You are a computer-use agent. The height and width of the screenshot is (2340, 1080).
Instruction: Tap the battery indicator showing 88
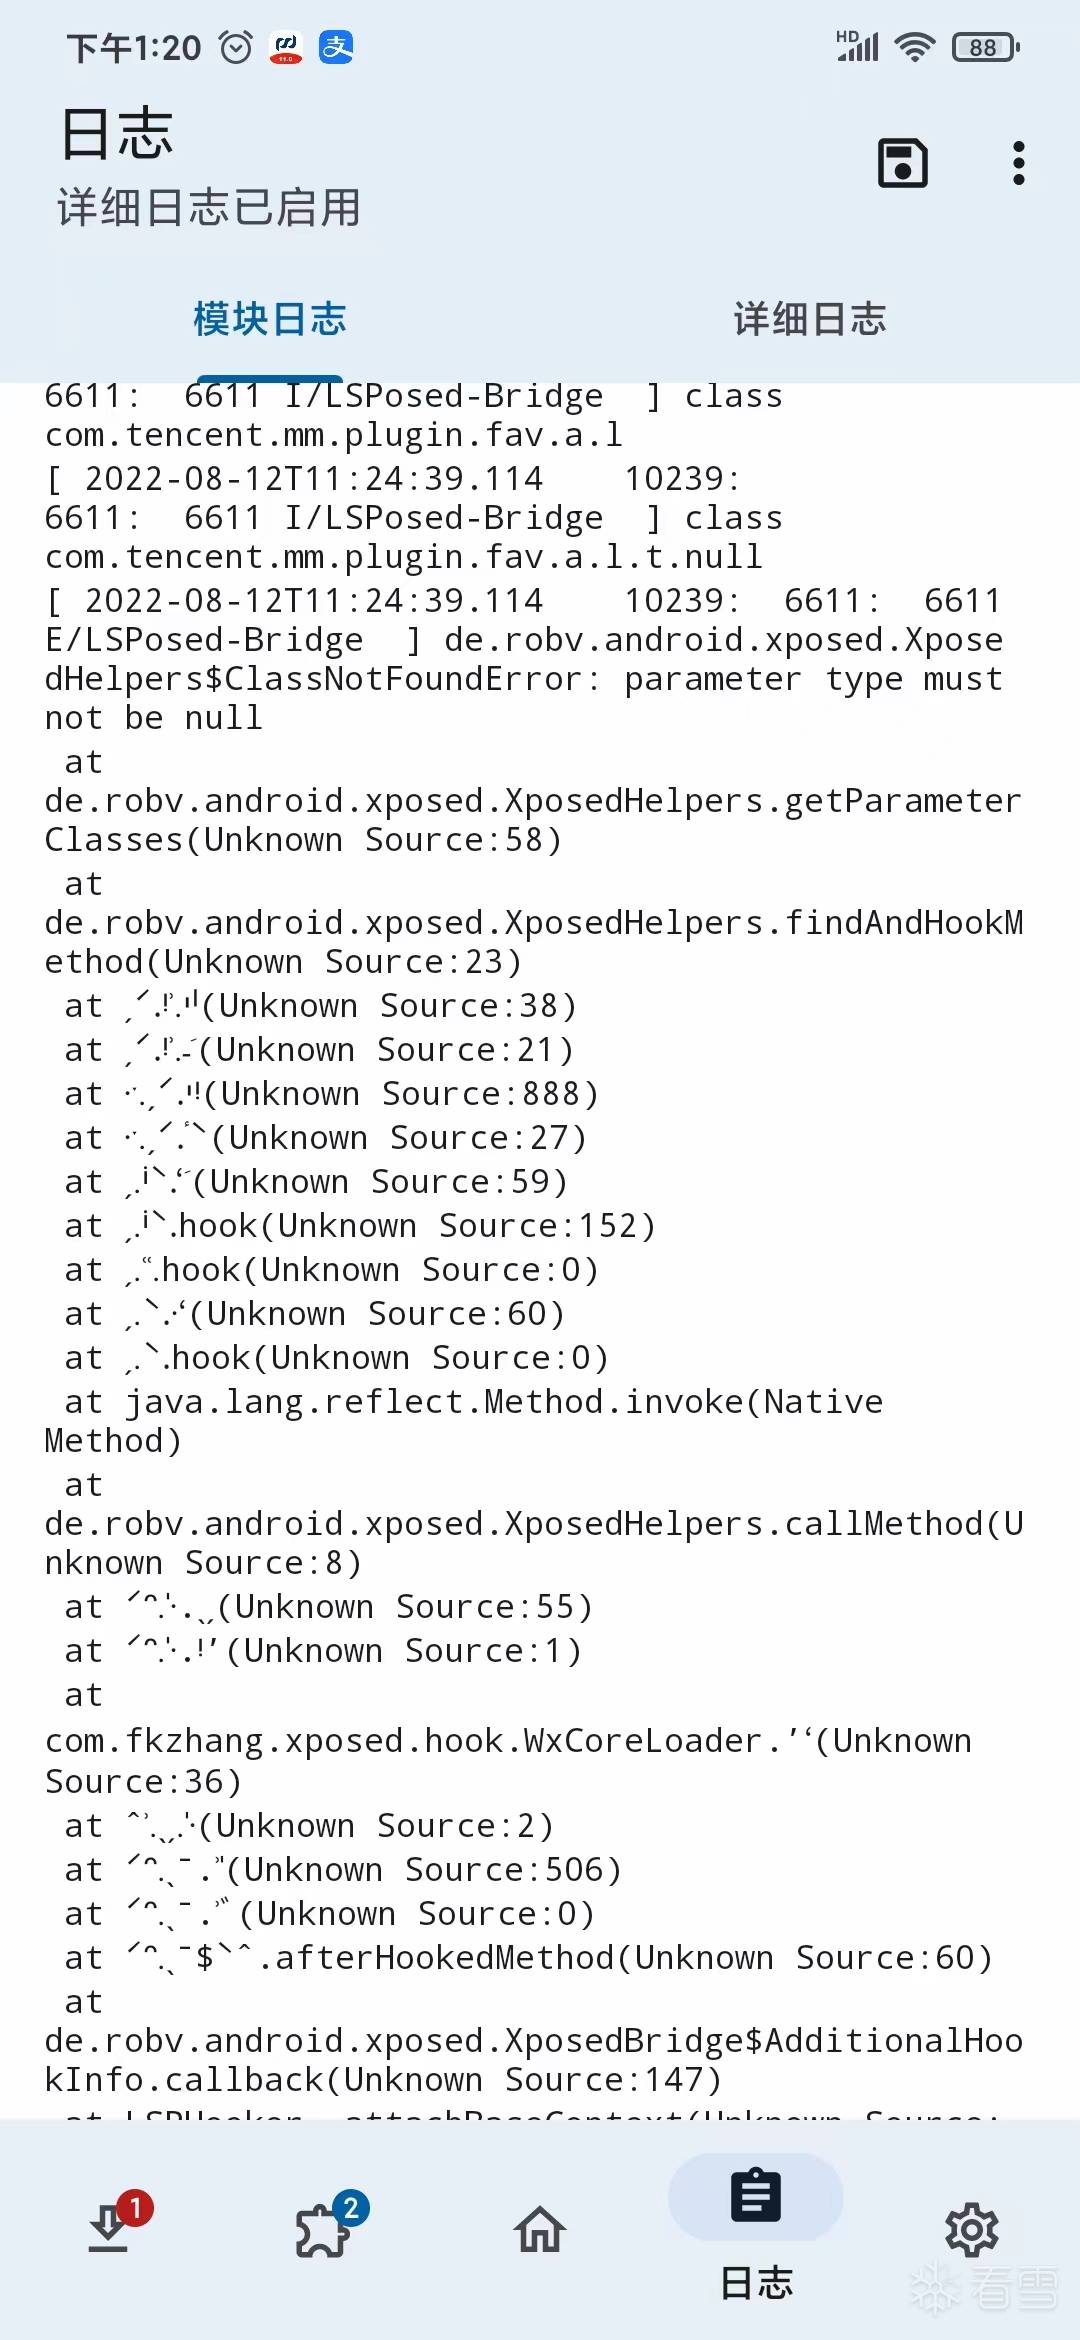[x=986, y=47]
